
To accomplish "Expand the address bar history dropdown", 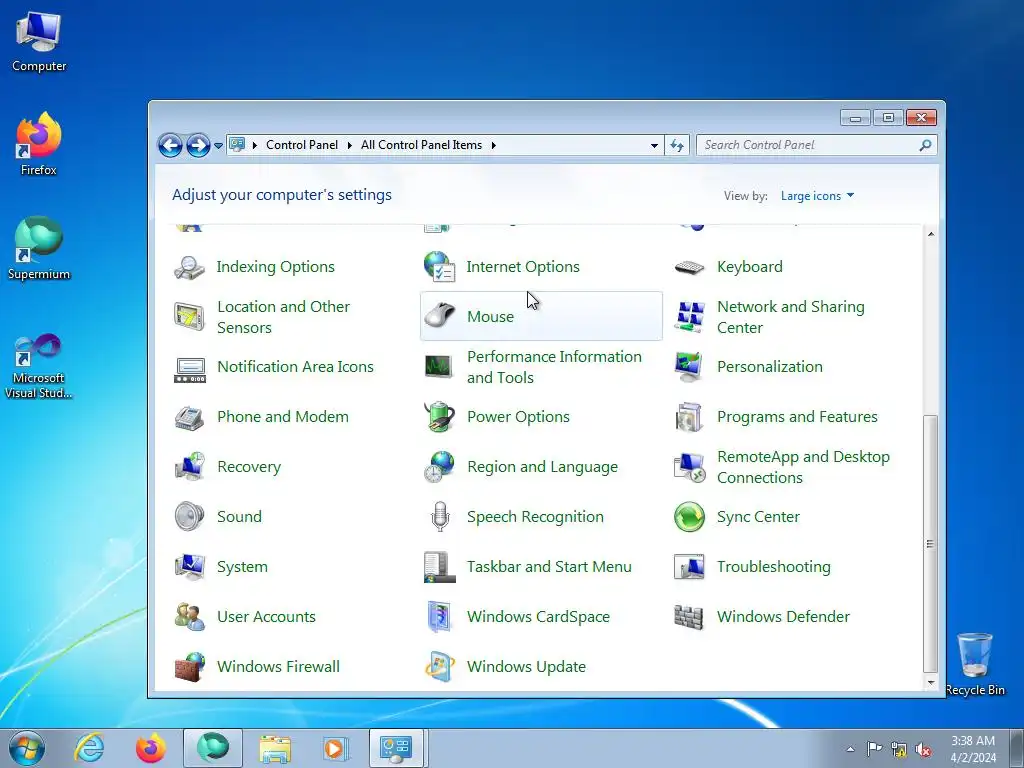I will (654, 146).
